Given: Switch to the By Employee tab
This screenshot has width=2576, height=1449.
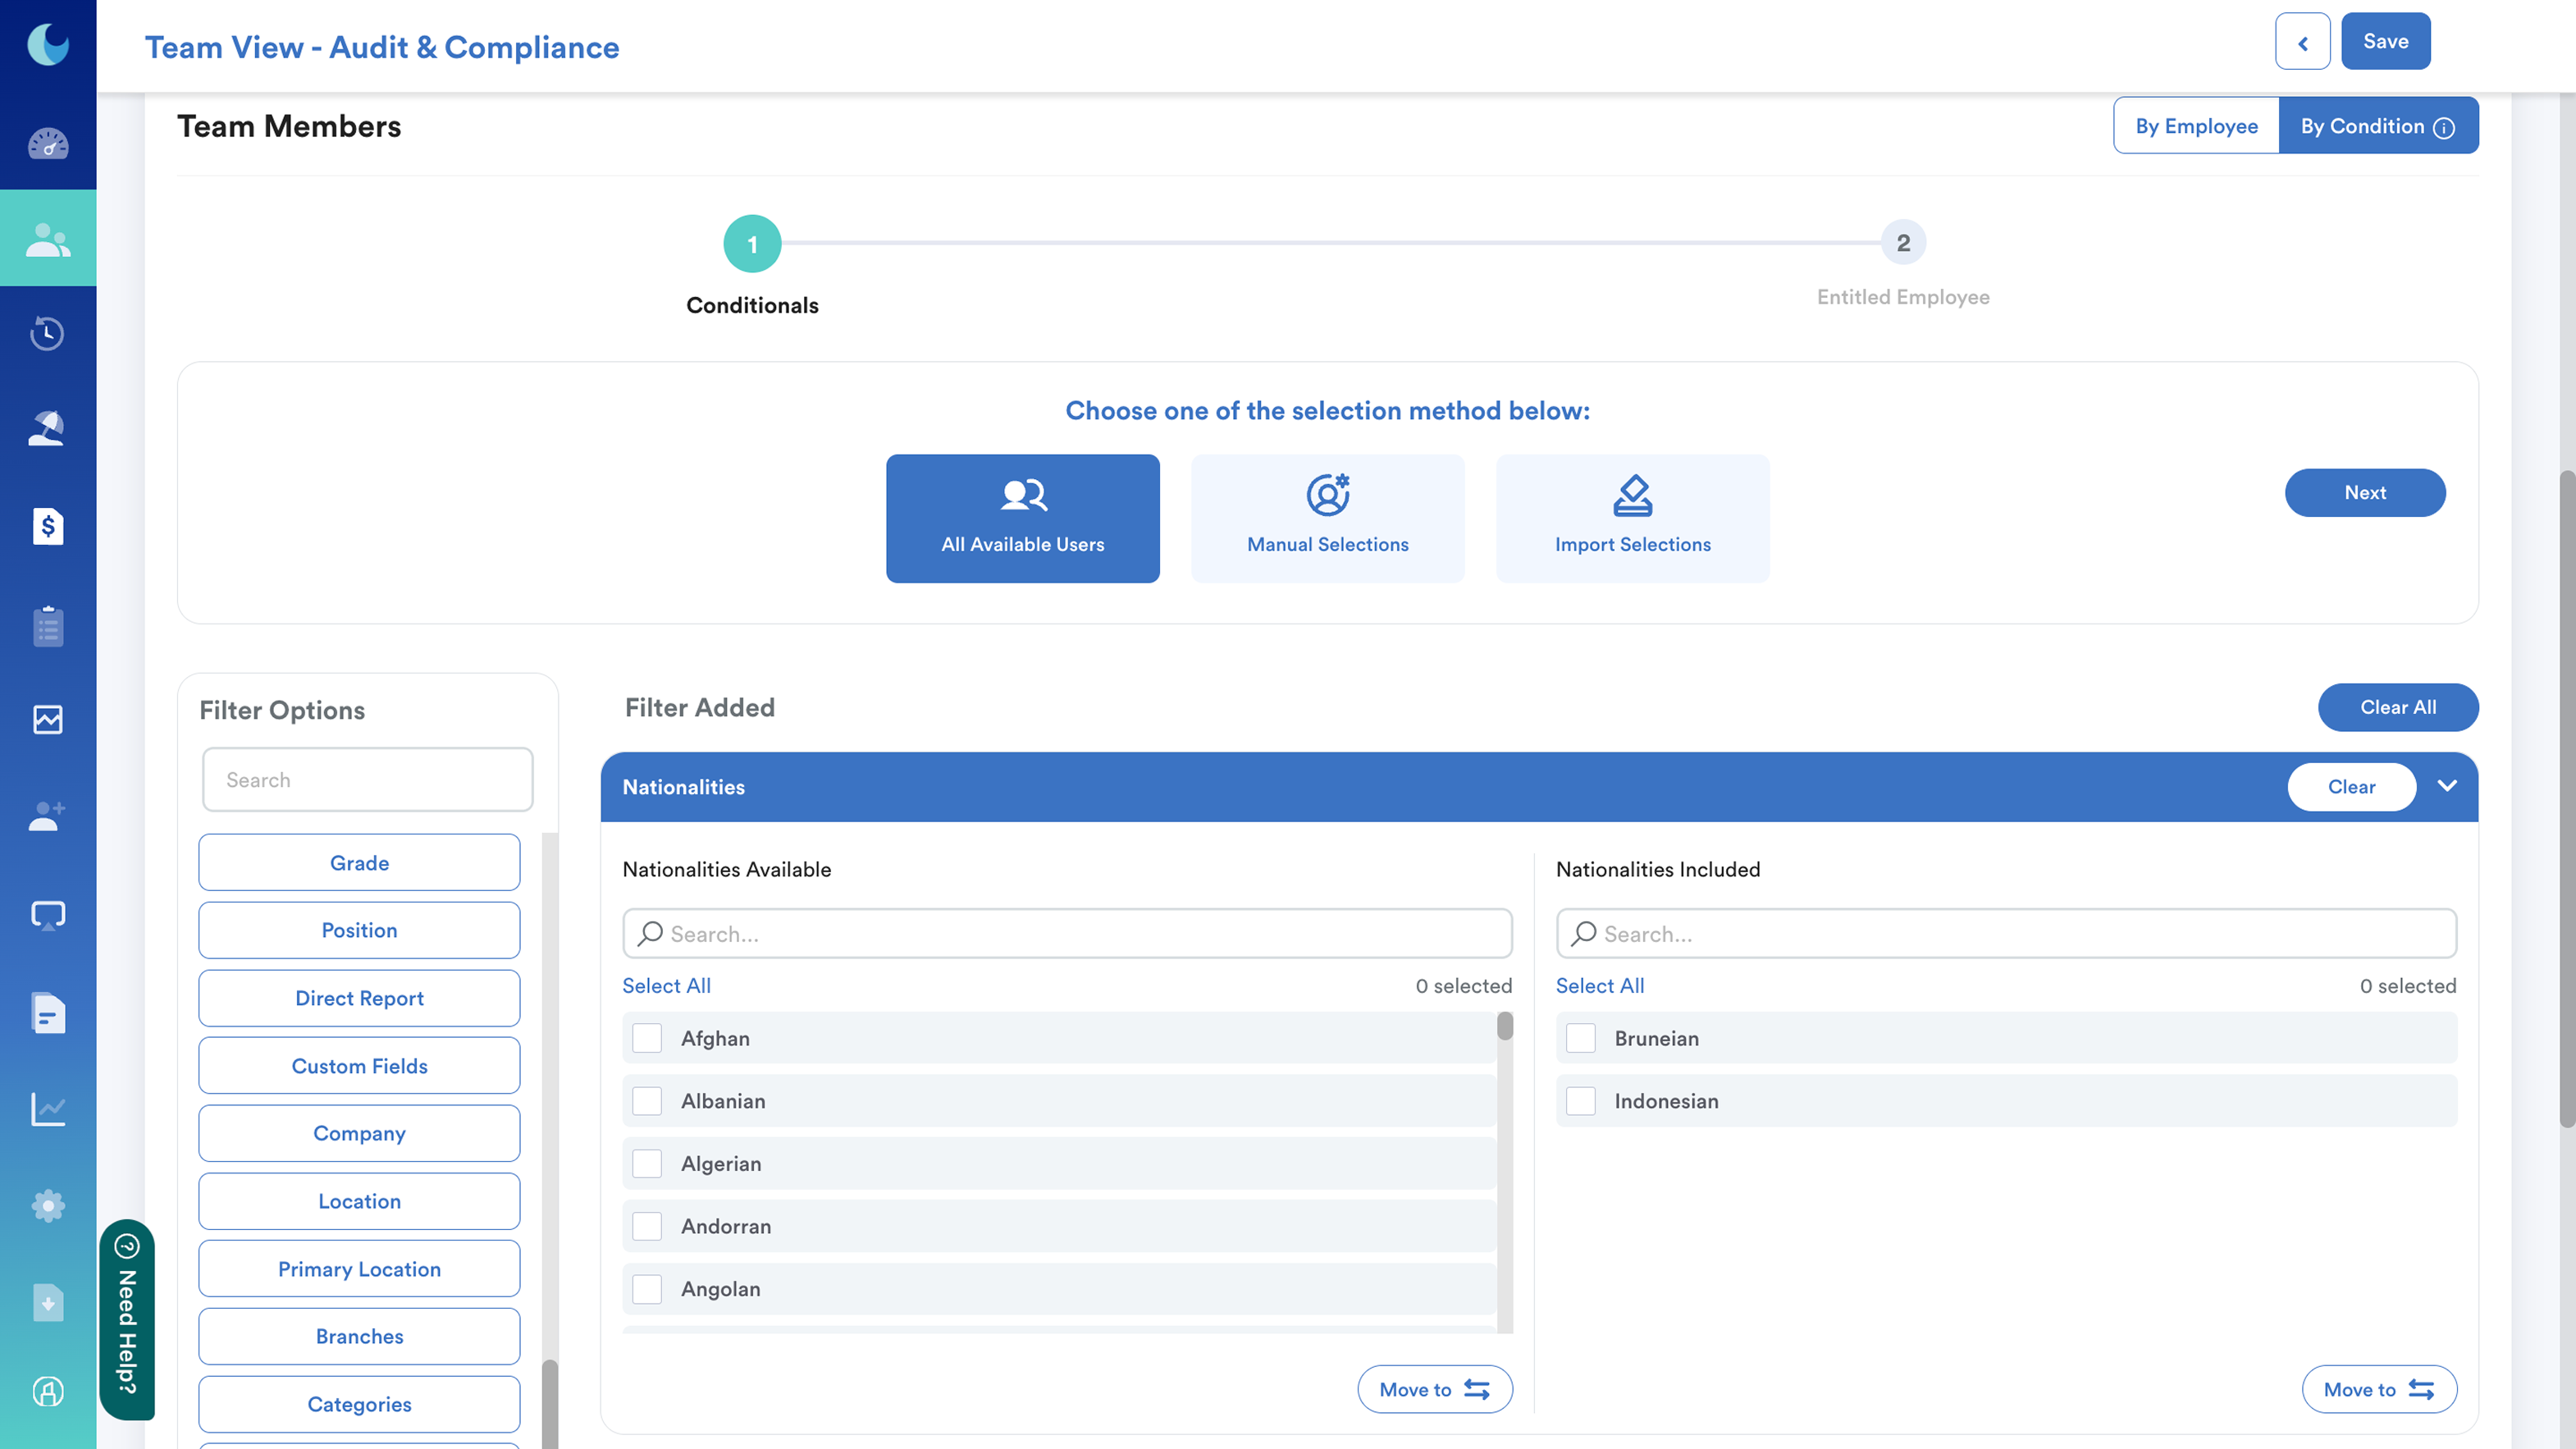Looking at the screenshot, I should 2196,126.
